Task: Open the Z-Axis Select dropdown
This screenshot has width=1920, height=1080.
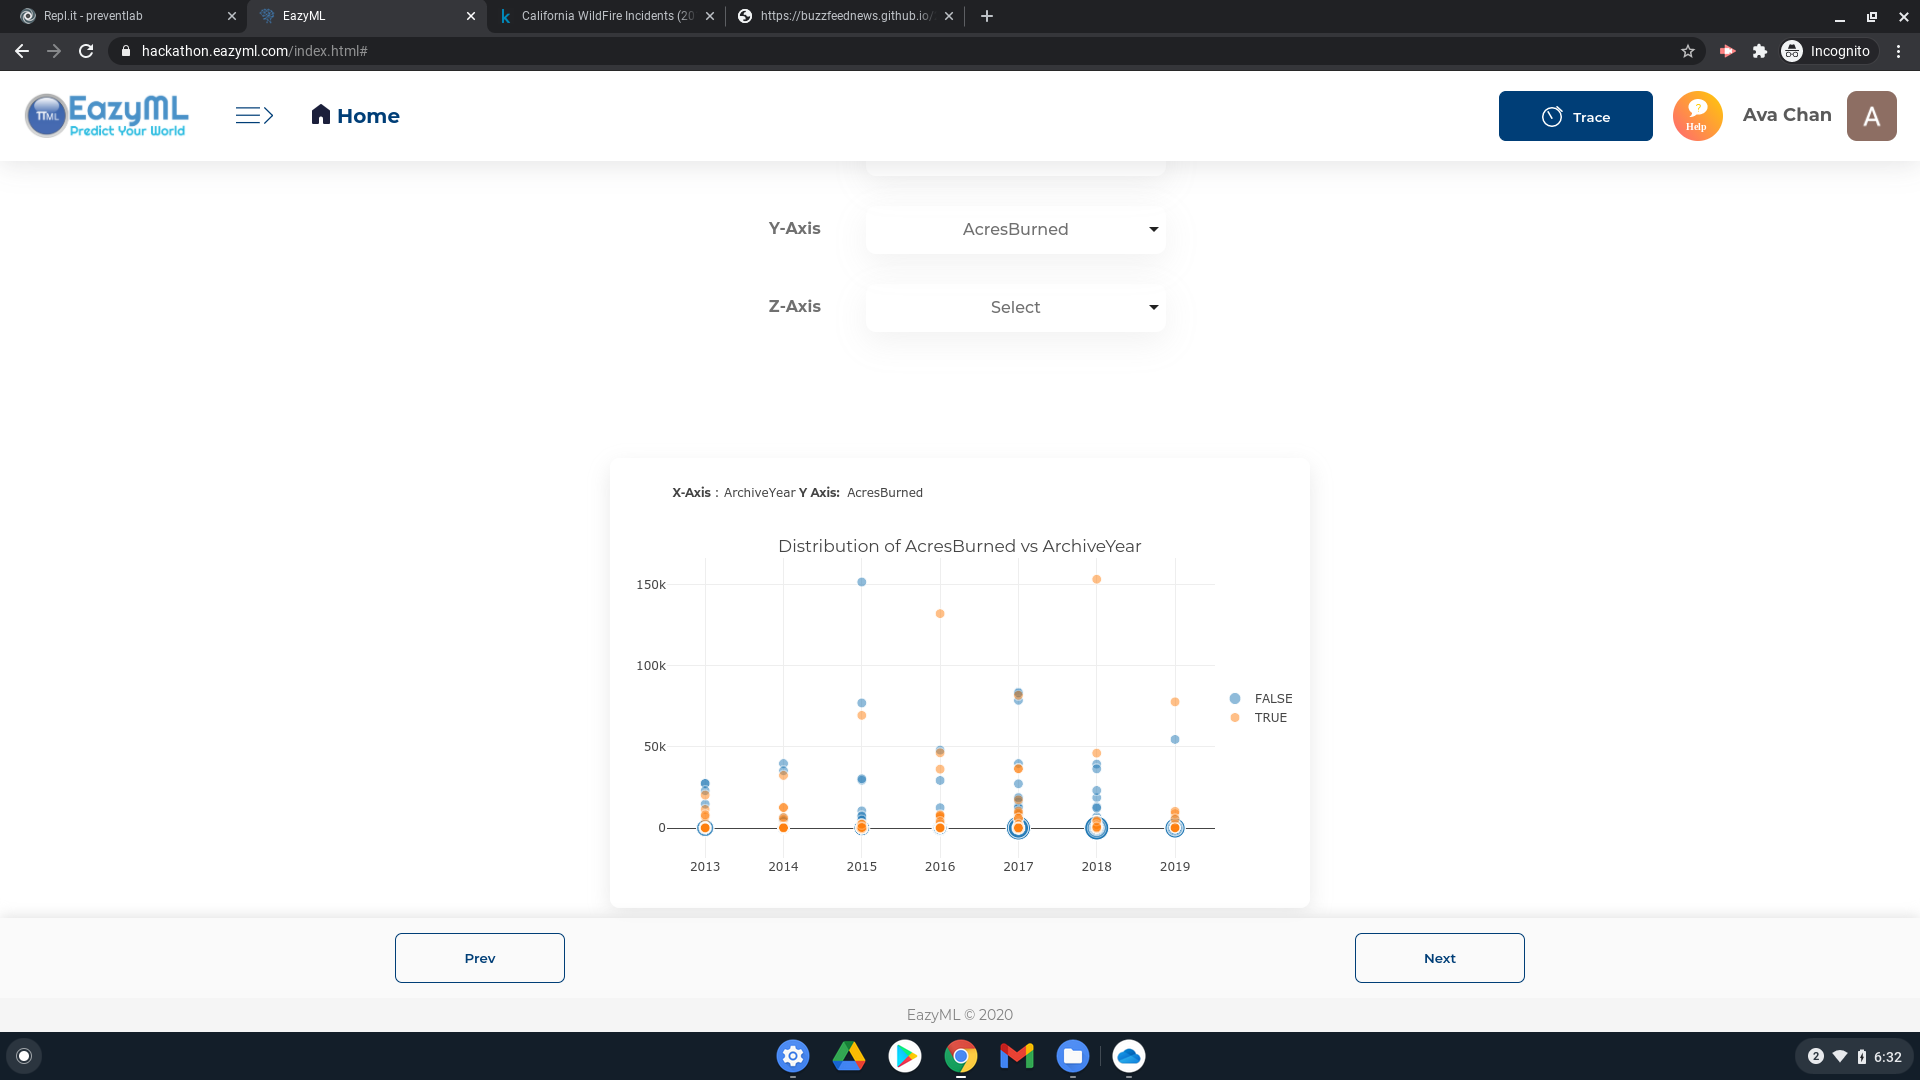Action: tap(1015, 307)
